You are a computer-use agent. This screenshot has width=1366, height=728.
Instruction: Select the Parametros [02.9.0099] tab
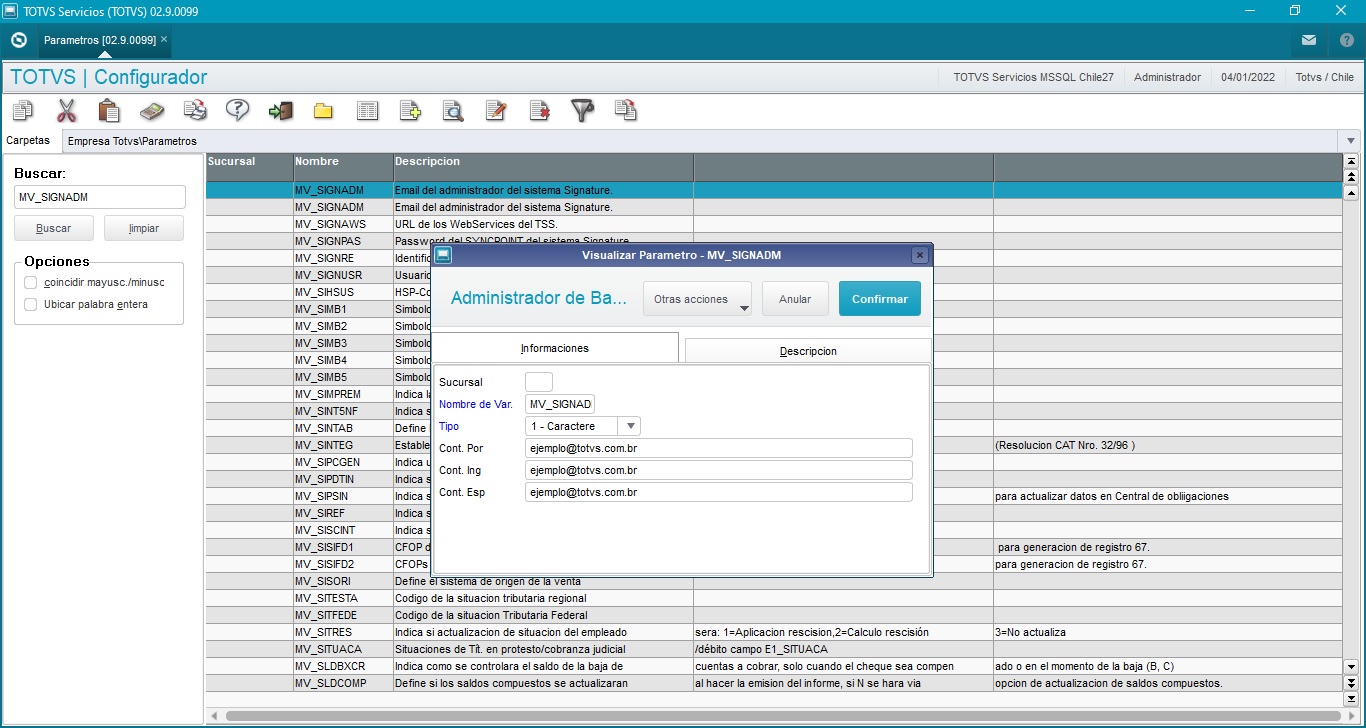100,40
